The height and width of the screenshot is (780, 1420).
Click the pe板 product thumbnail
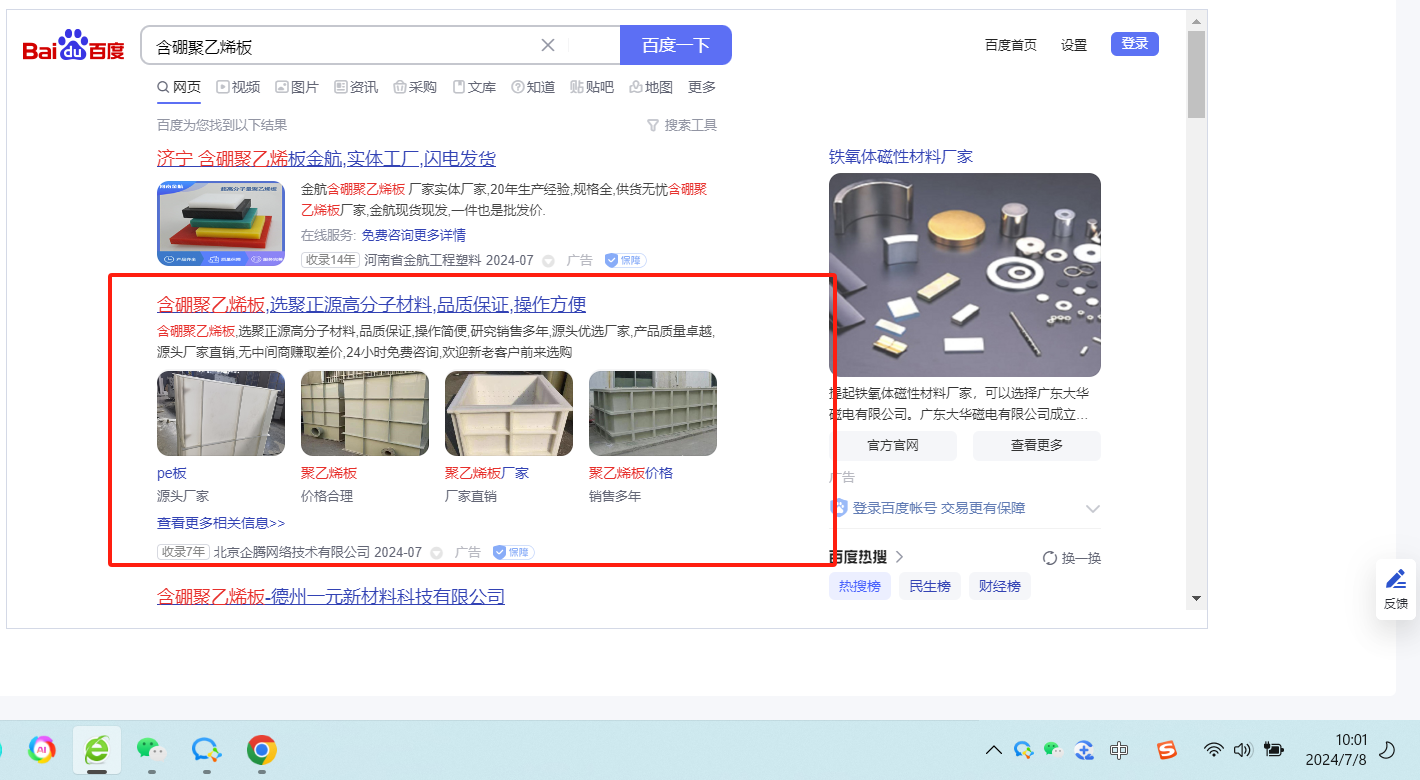click(x=221, y=413)
